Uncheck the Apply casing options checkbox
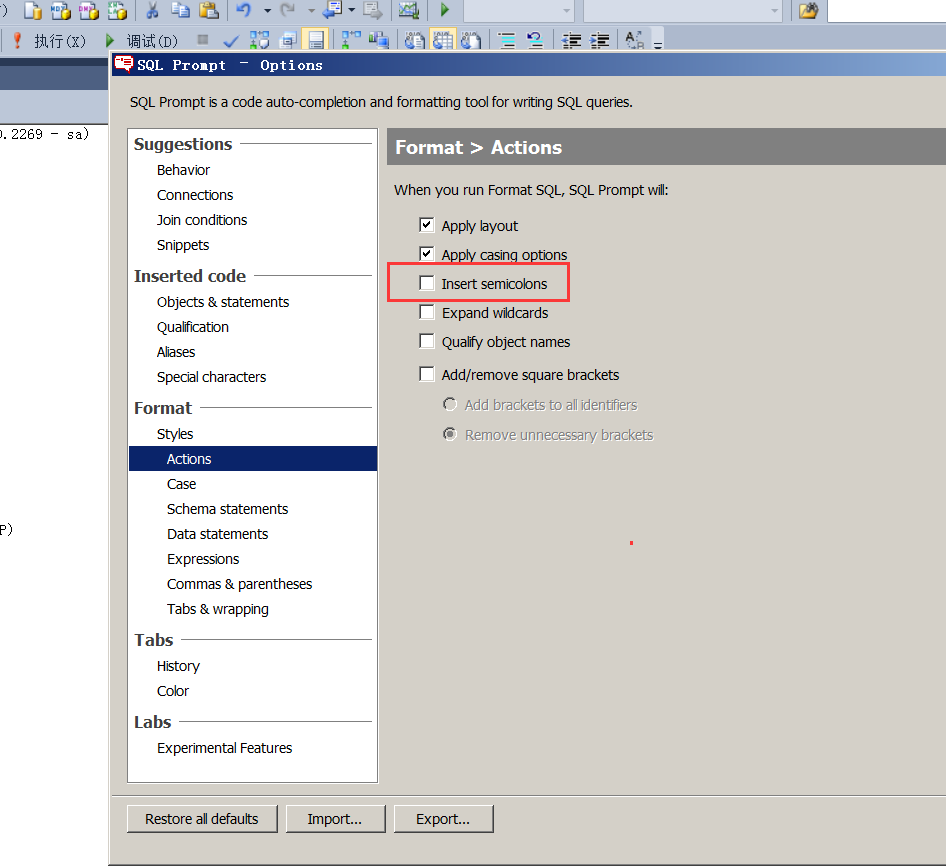946x866 pixels. click(x=427, y=253)
